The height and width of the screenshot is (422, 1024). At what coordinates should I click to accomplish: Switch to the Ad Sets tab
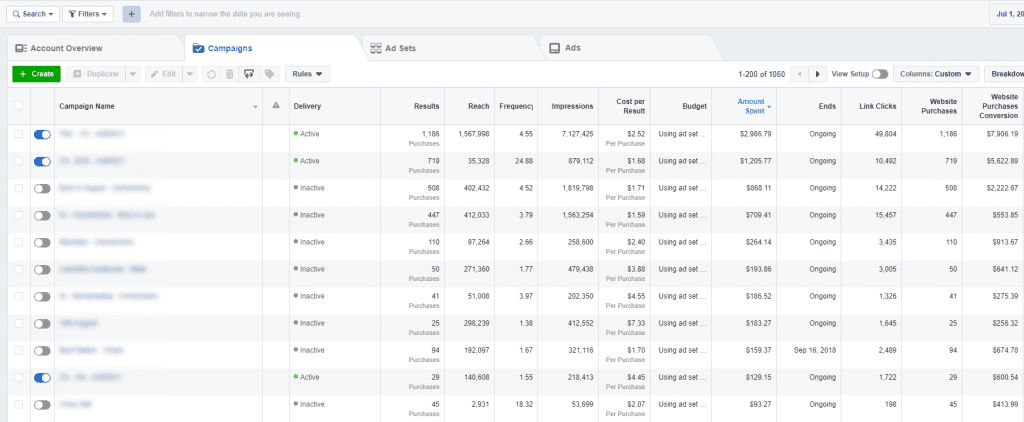(x=398, y=48)
